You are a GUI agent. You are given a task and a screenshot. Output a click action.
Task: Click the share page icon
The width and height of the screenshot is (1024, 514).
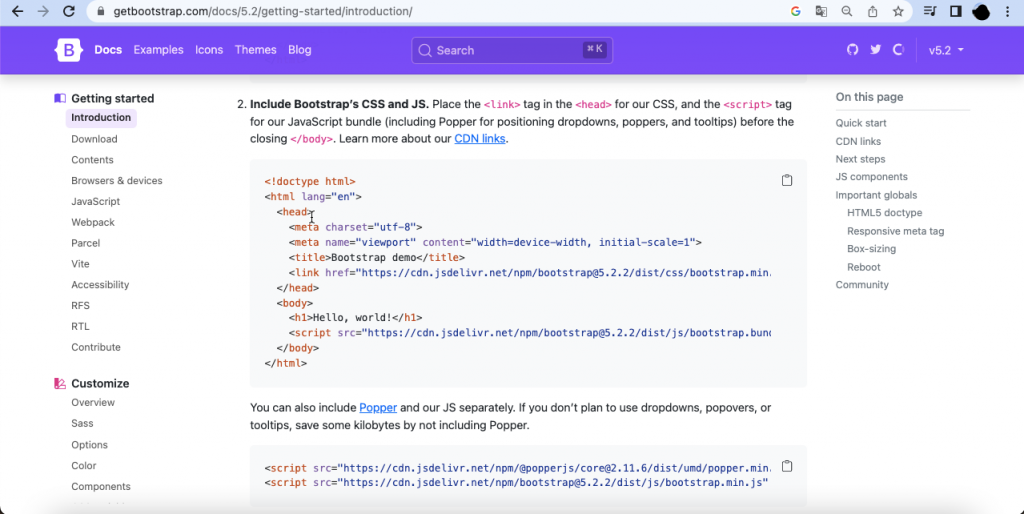pyautogui.click(x=872, y=11)
